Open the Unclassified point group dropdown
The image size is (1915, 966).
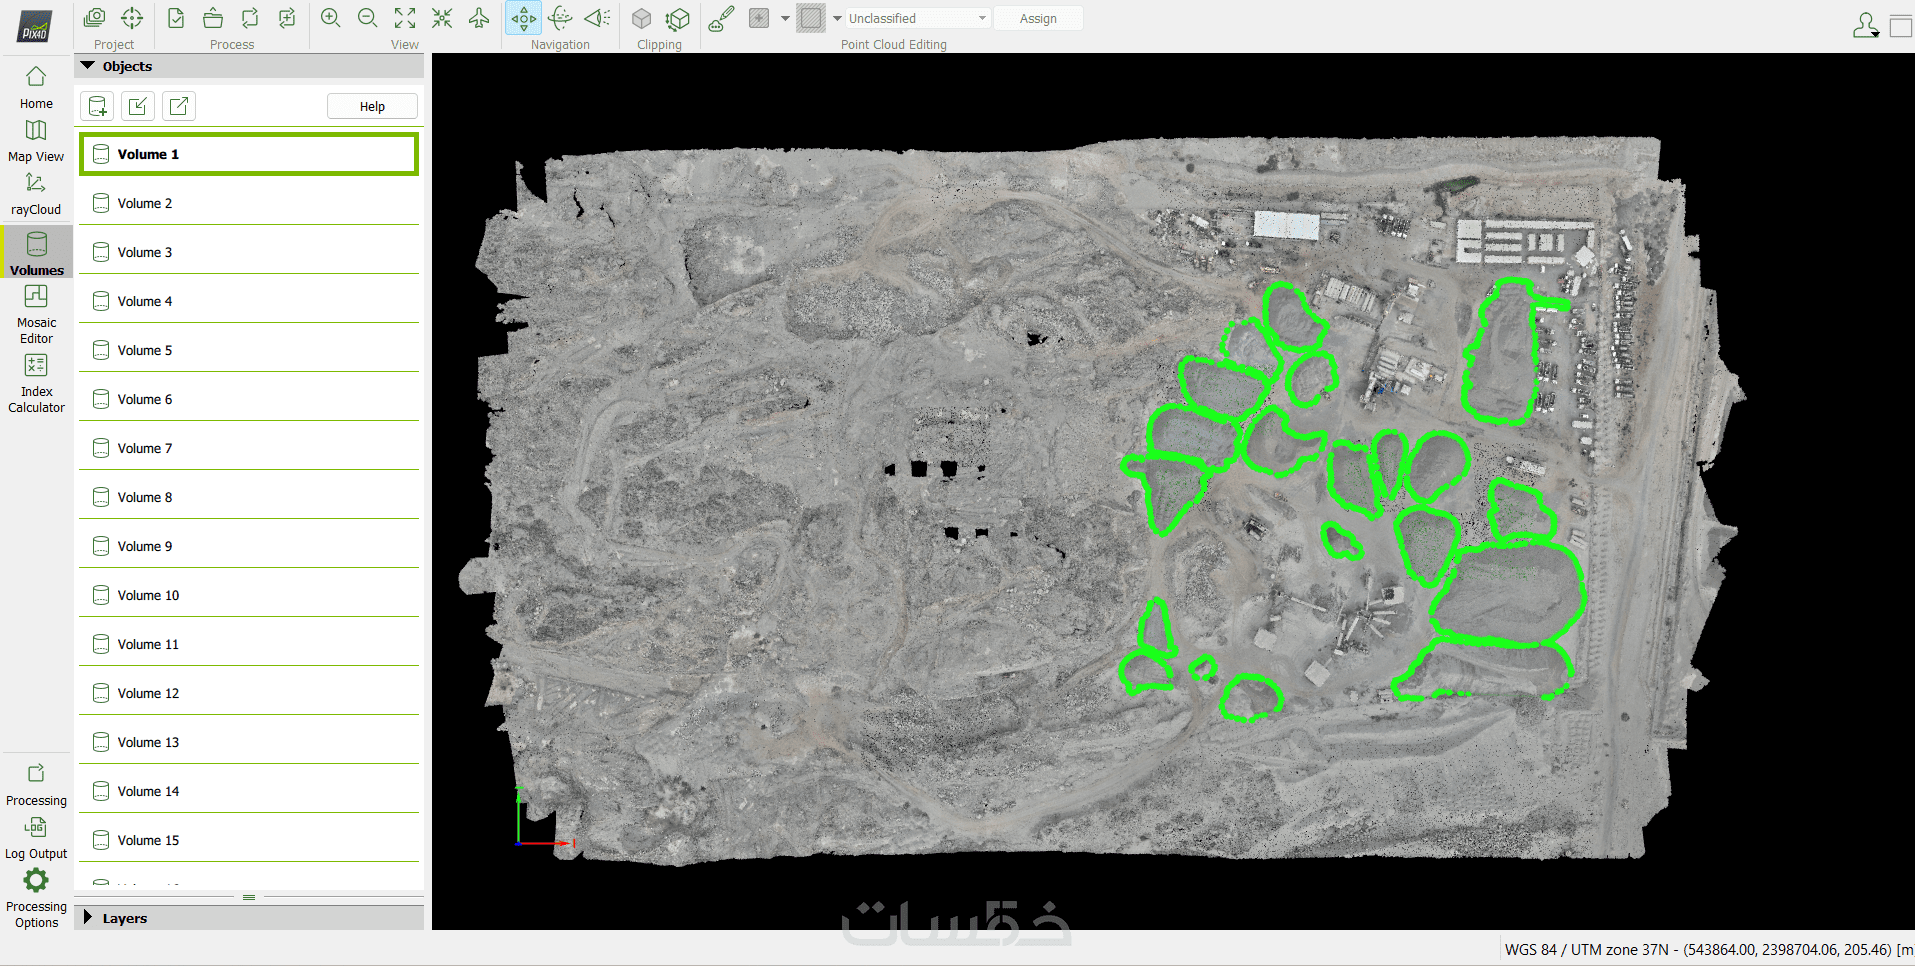tap(918, 18)
